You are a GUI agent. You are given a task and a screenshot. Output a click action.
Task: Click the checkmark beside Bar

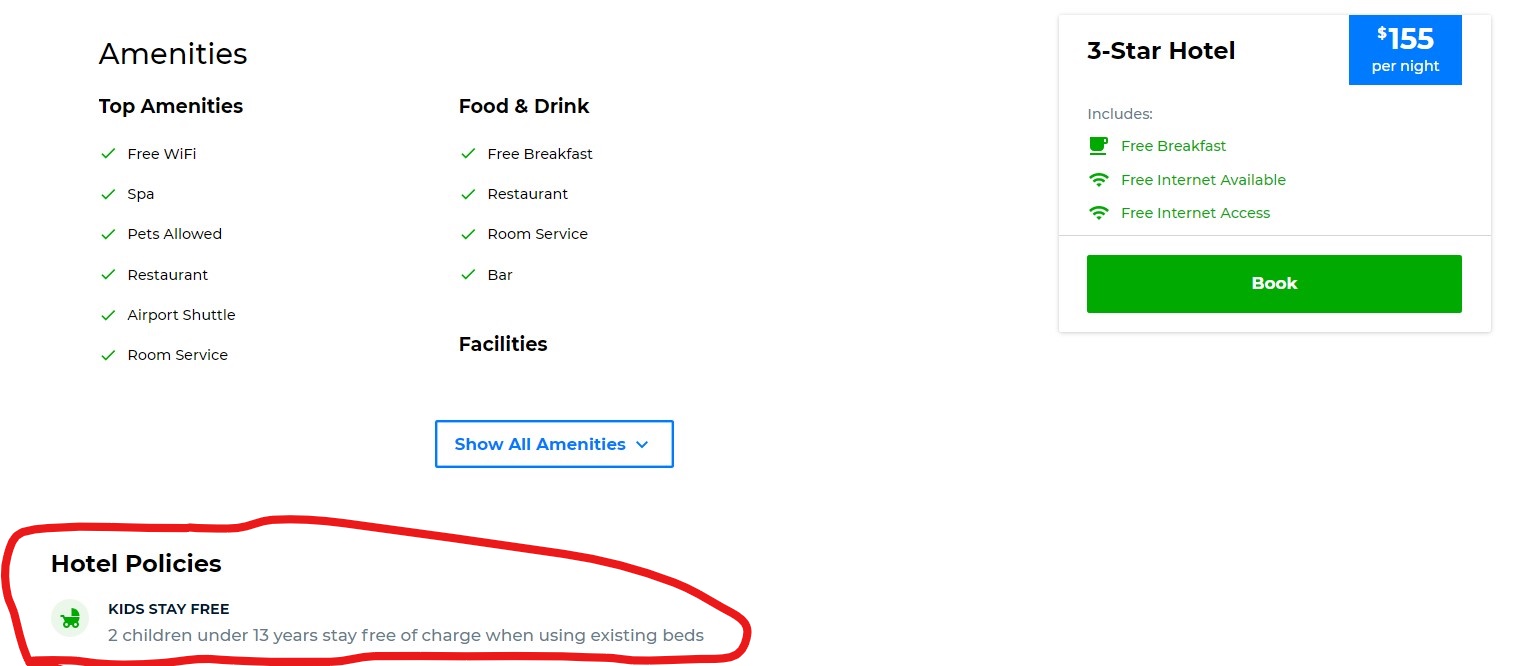tap(468, 274)
